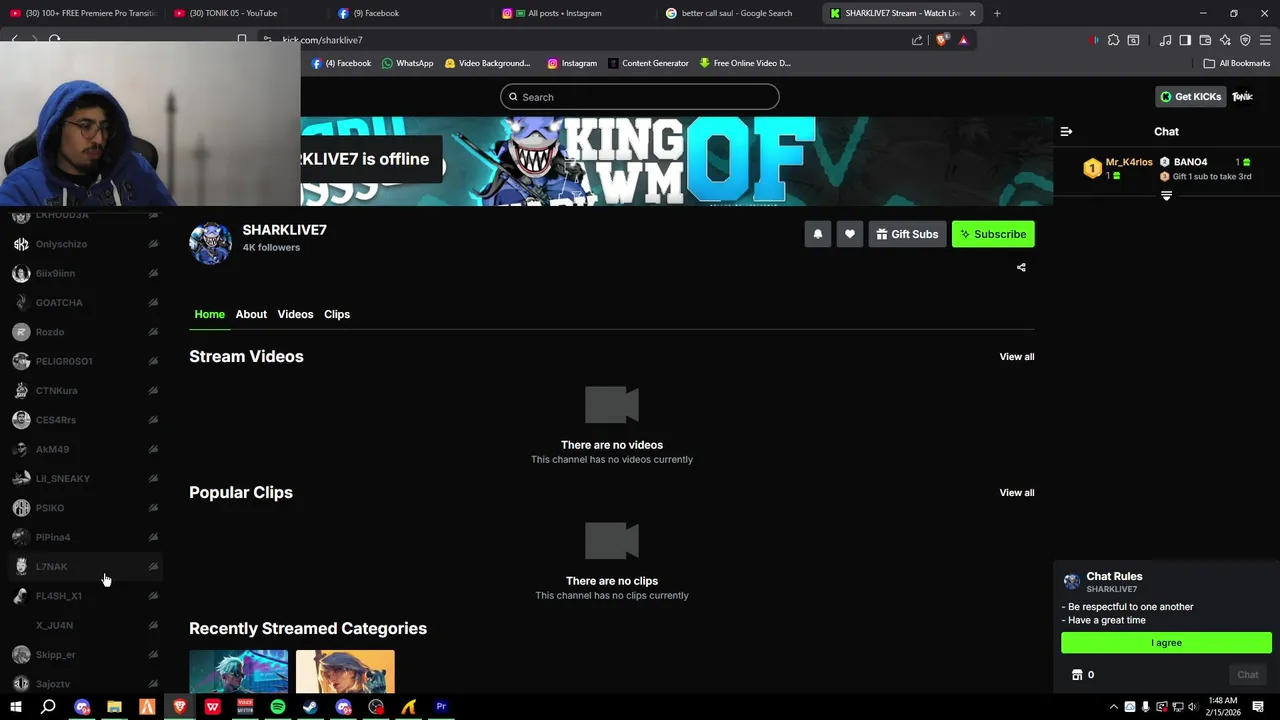This screenshot has height=720, width=1280.
Task: Click the SHARKLIVE7 channel avatar
Action: (210, 242)
